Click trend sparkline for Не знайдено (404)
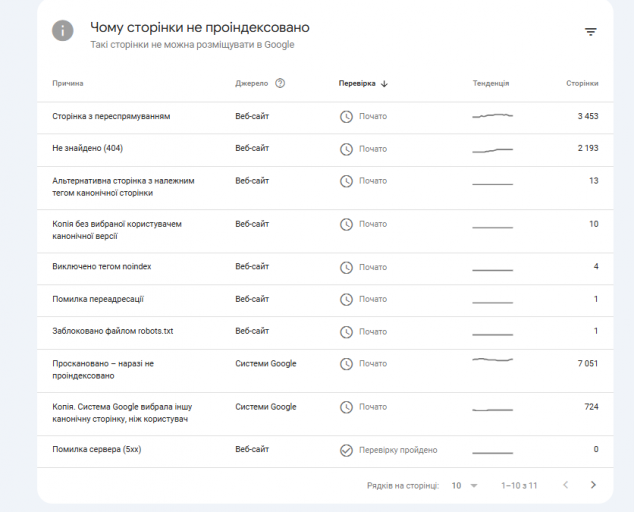Image resolution: width=634 pixels, height=512 pixels. (492, 150)
